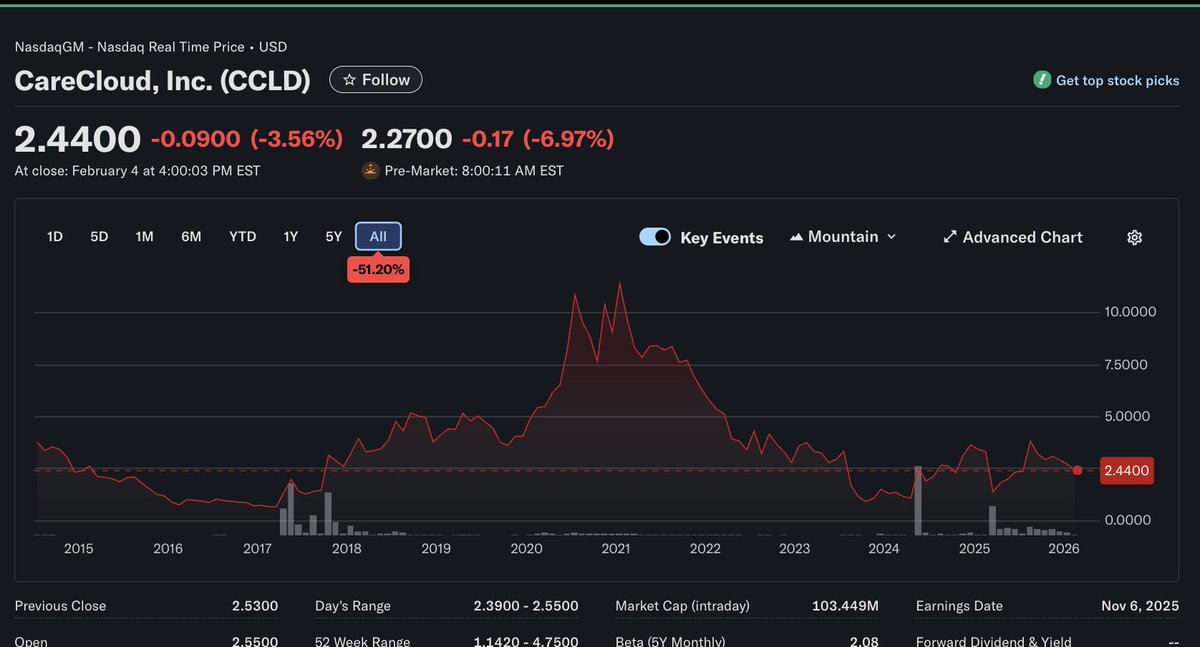Select the All time range
This screenshot has width=1200, height=647.
(378, 237)
